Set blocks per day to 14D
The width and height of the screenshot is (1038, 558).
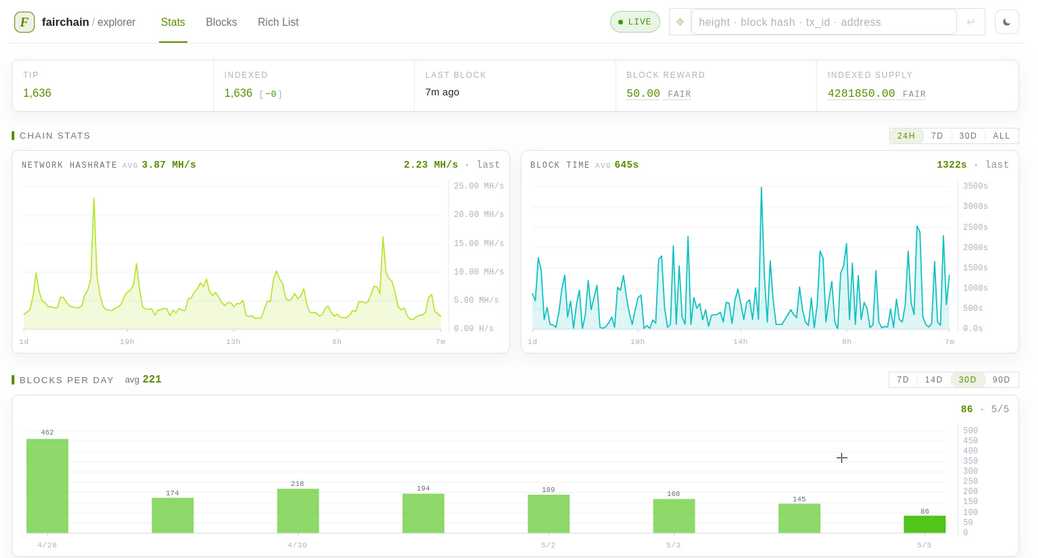933,380
